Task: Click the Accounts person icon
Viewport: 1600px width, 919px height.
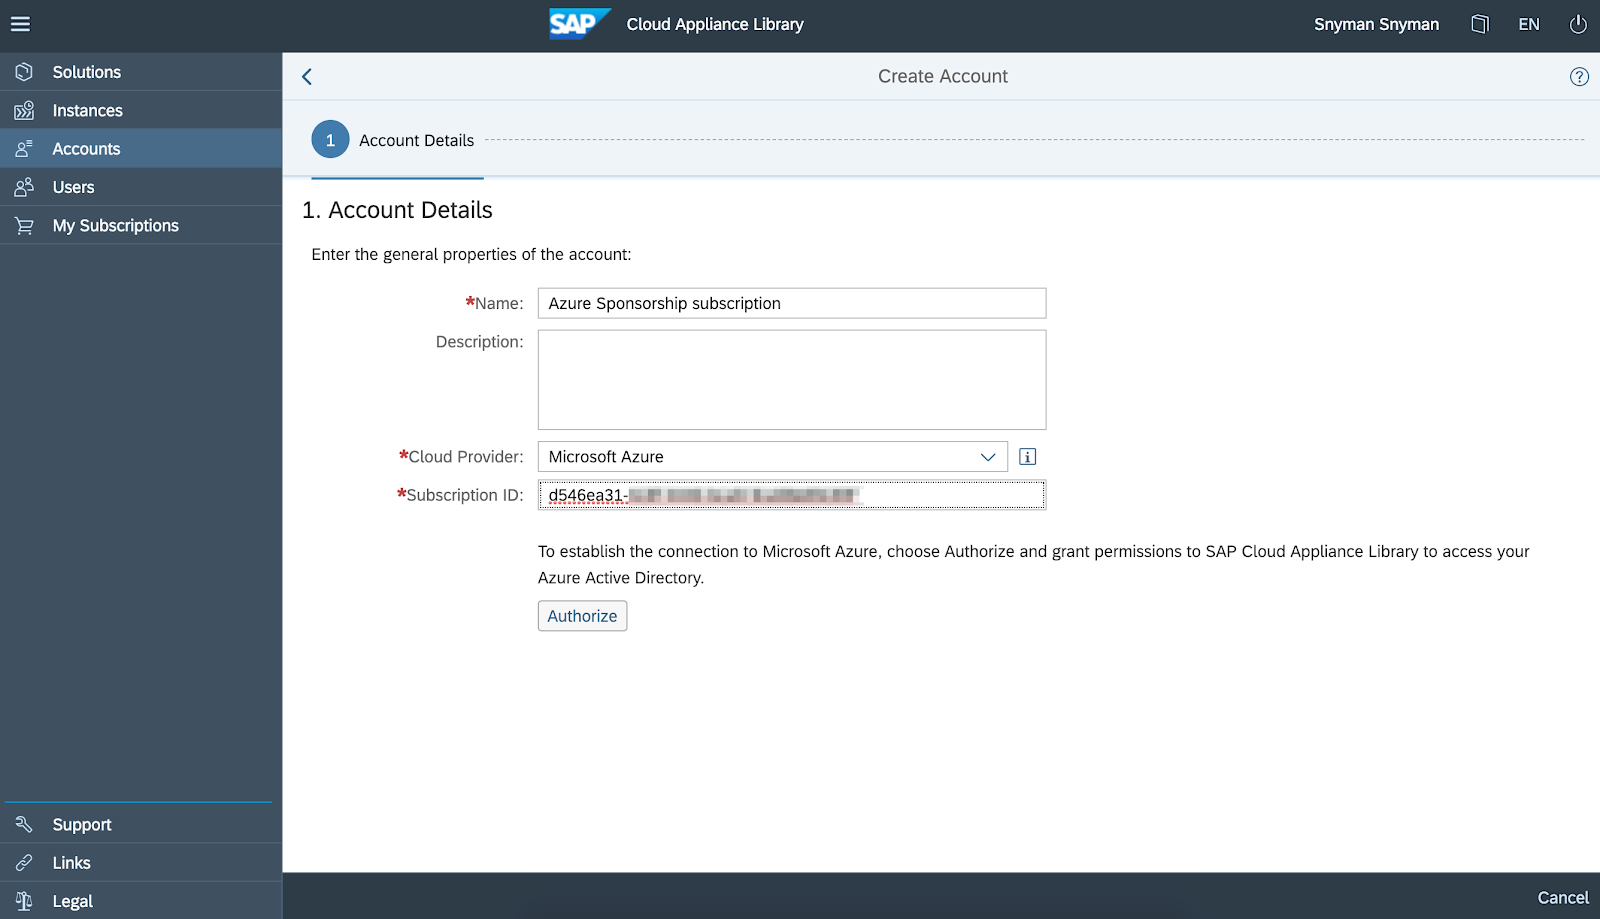Action: pos(24,149)
